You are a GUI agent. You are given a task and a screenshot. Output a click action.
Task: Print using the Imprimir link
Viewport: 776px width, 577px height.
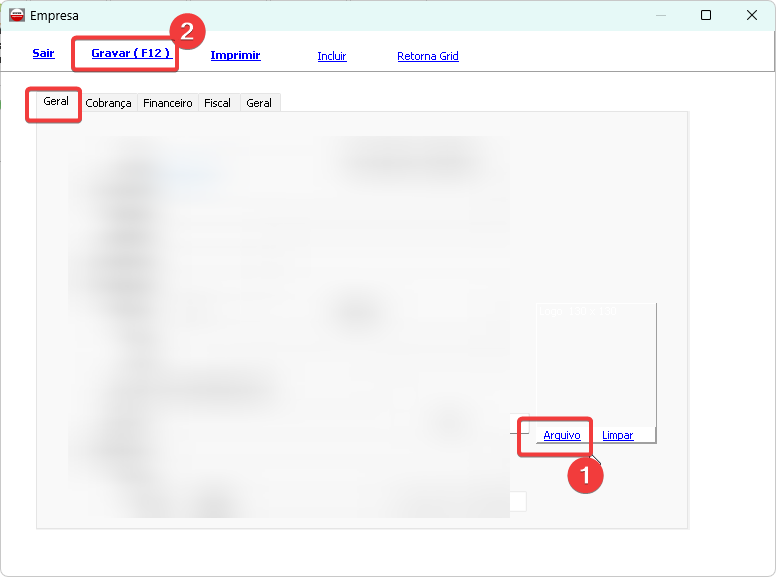[235, 55]
